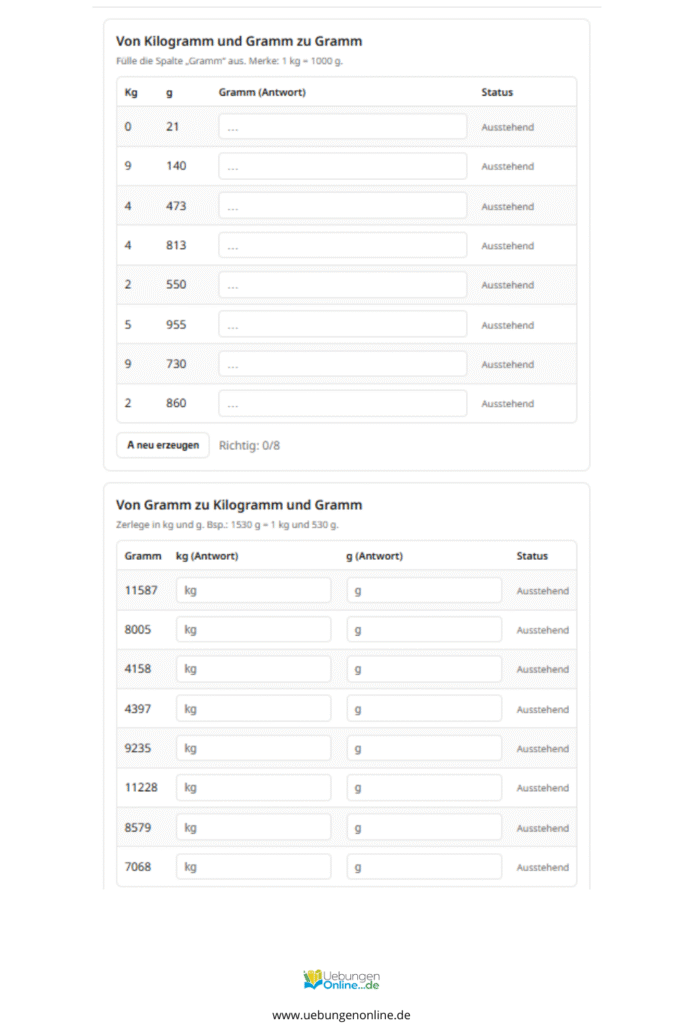This screenshot has width=683, height=1024.
Task: Select the Gramm answer field for 9 kg 140 g
Action: click(x=342, y=166)
